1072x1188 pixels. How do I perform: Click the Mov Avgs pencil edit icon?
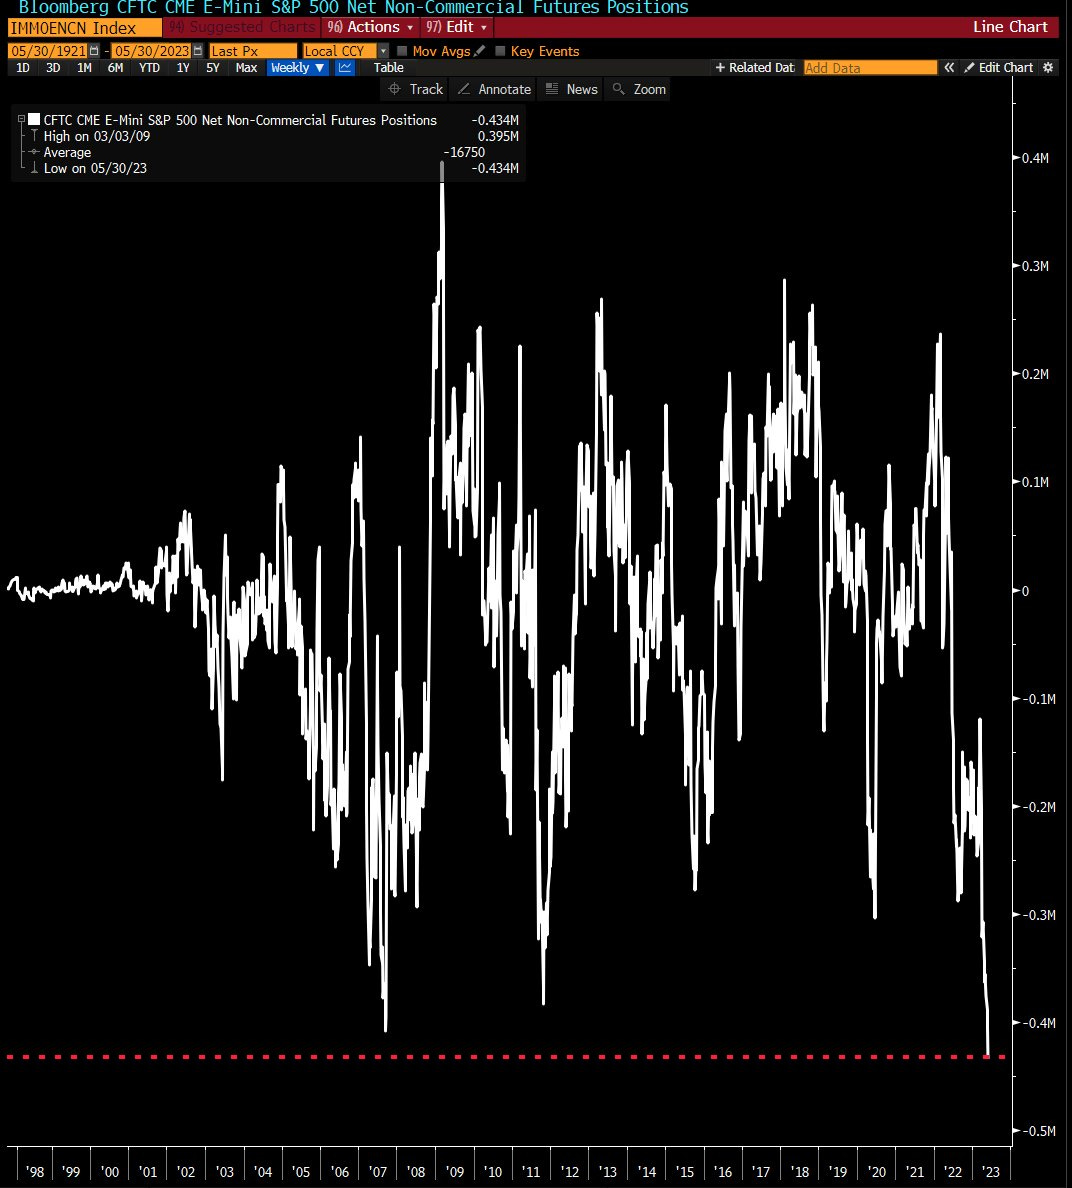point(479,51)
